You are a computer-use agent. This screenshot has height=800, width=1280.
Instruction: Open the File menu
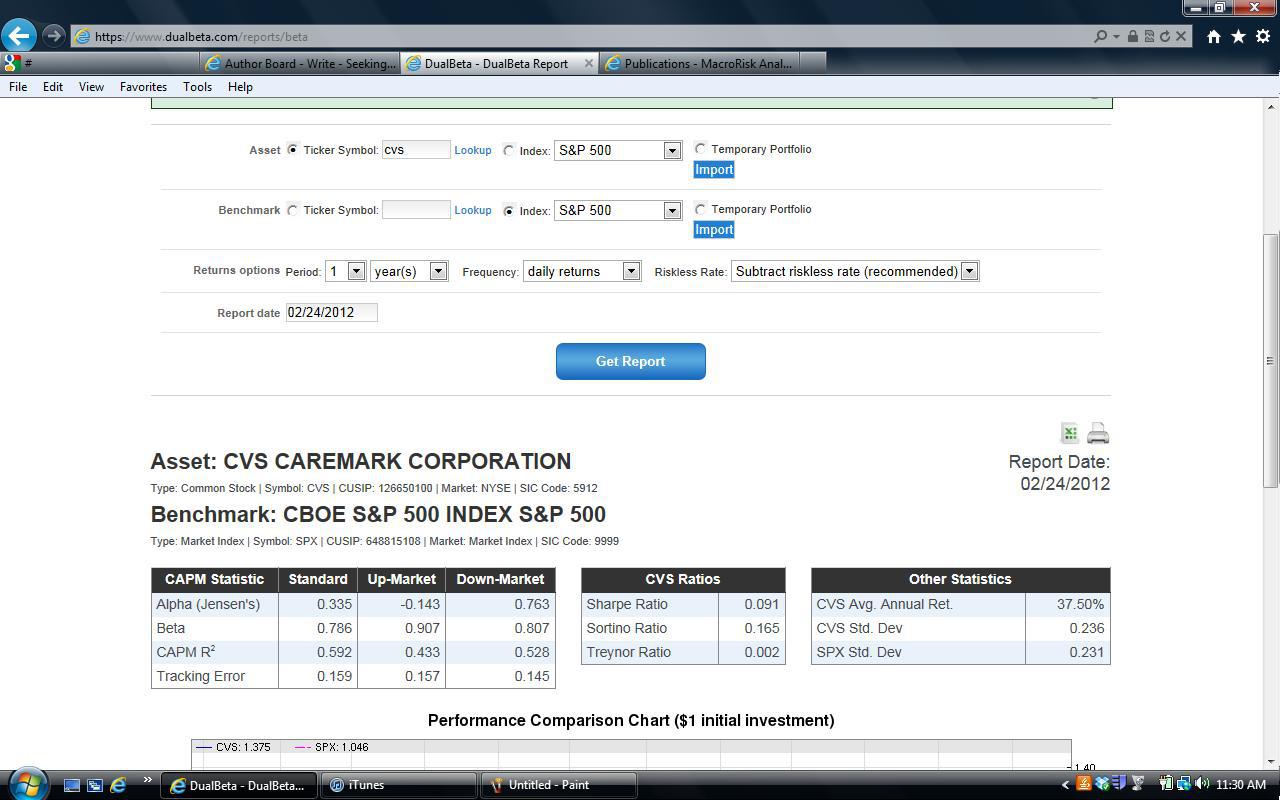(x=18, y=87)
